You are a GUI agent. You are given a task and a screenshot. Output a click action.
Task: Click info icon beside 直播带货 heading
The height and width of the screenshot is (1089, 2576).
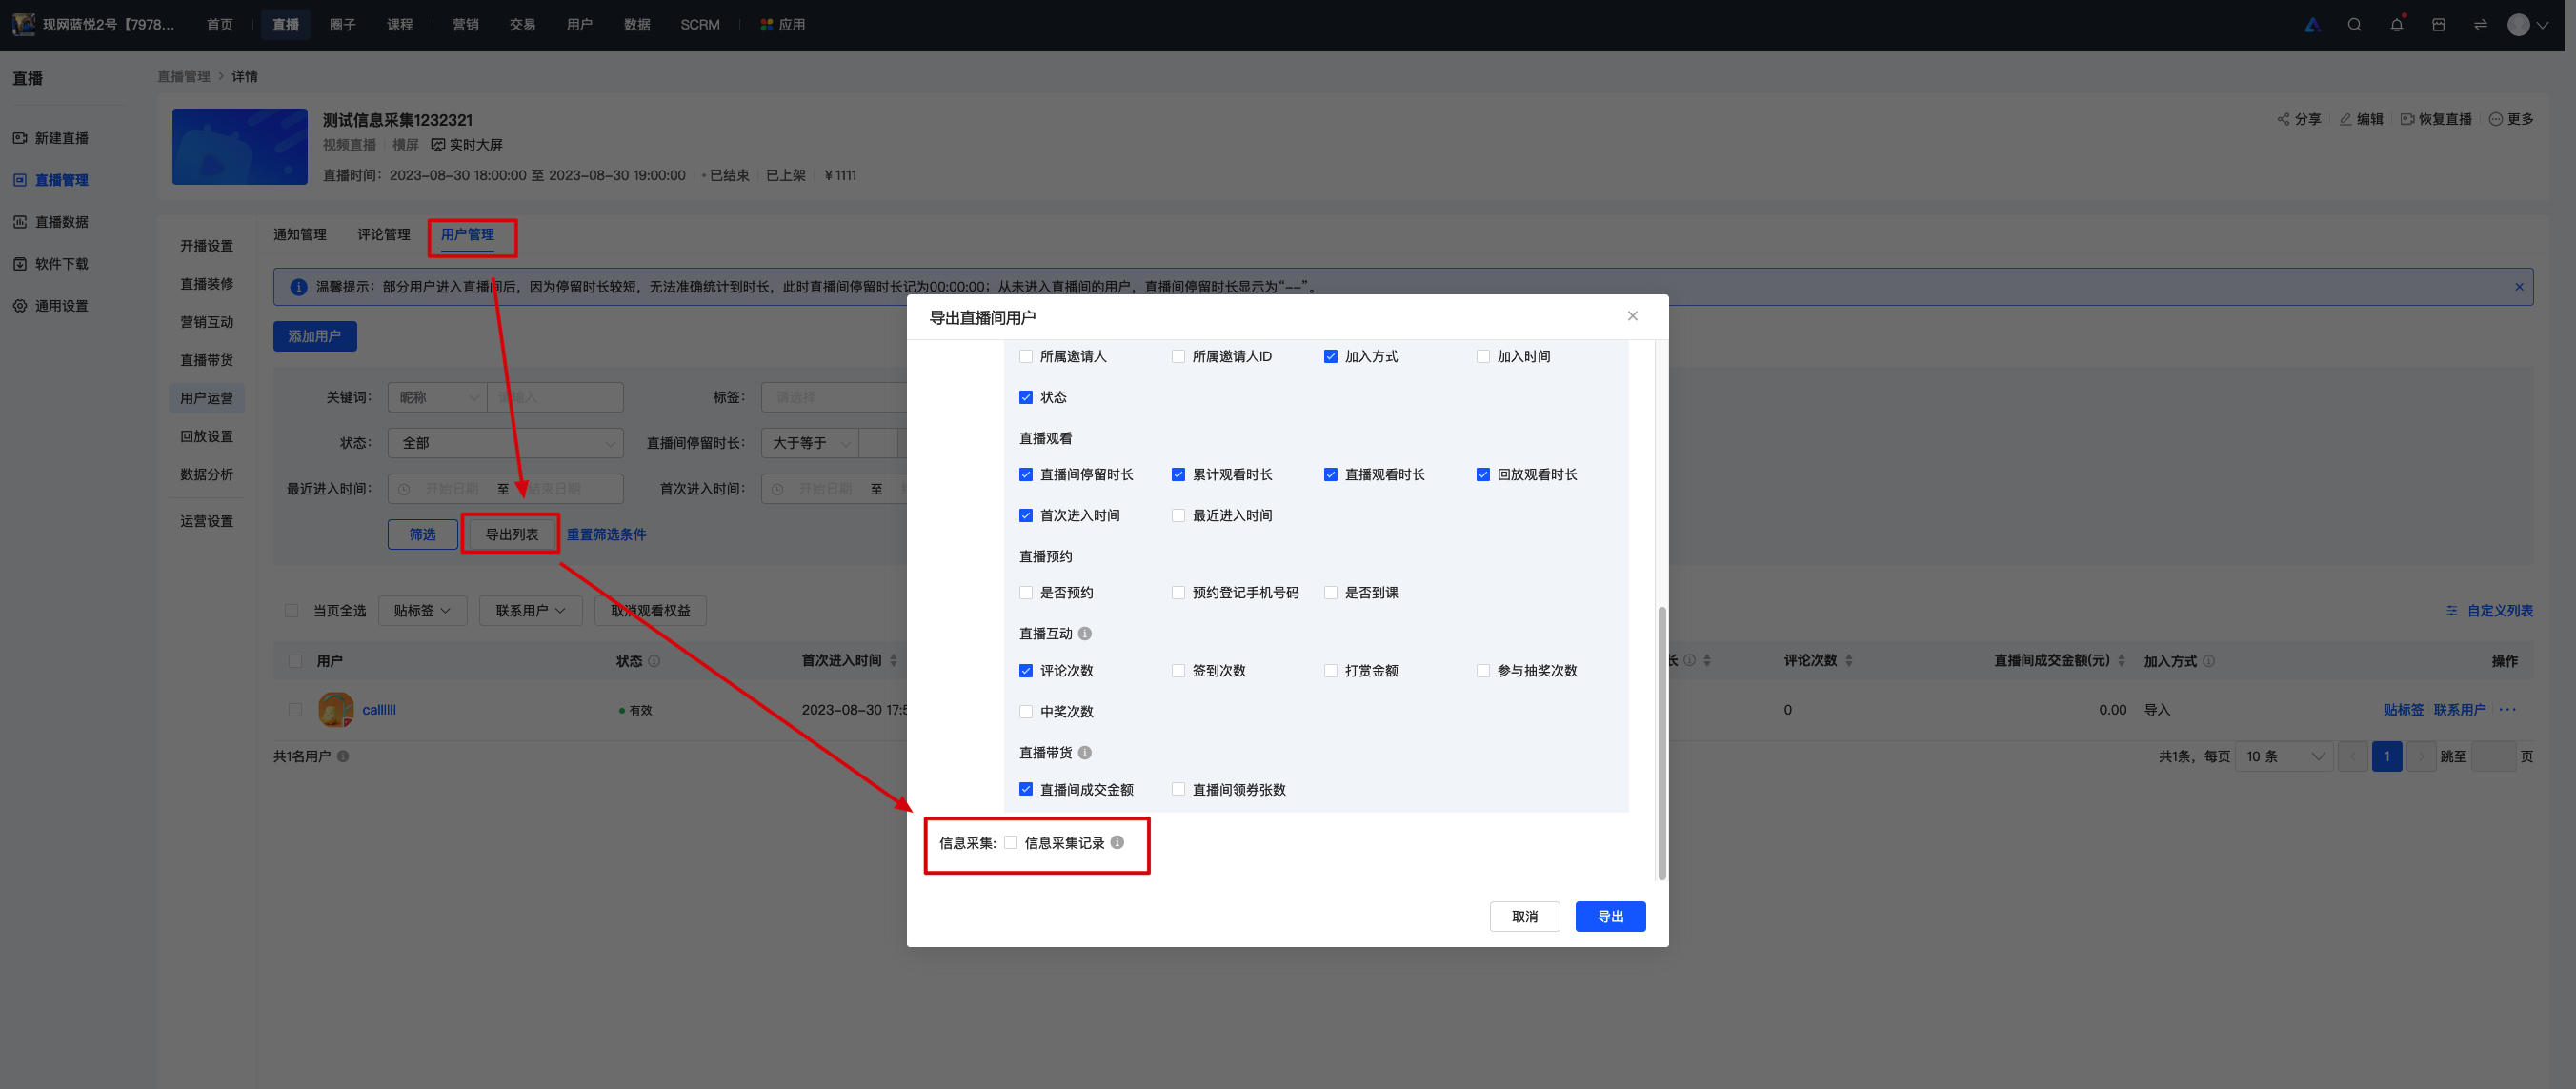click(1085, 752)
